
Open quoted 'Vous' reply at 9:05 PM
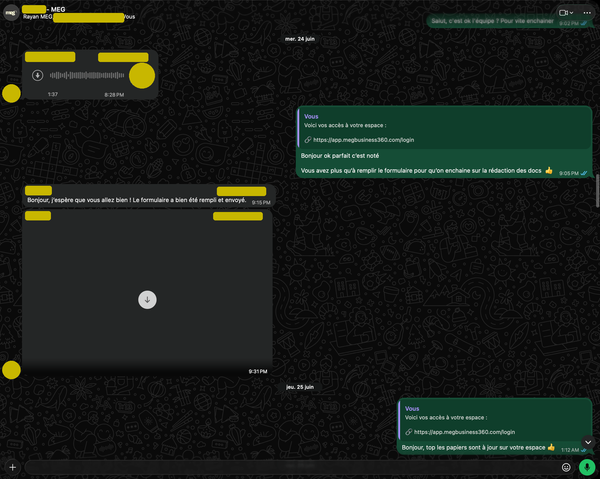[444, 129]
